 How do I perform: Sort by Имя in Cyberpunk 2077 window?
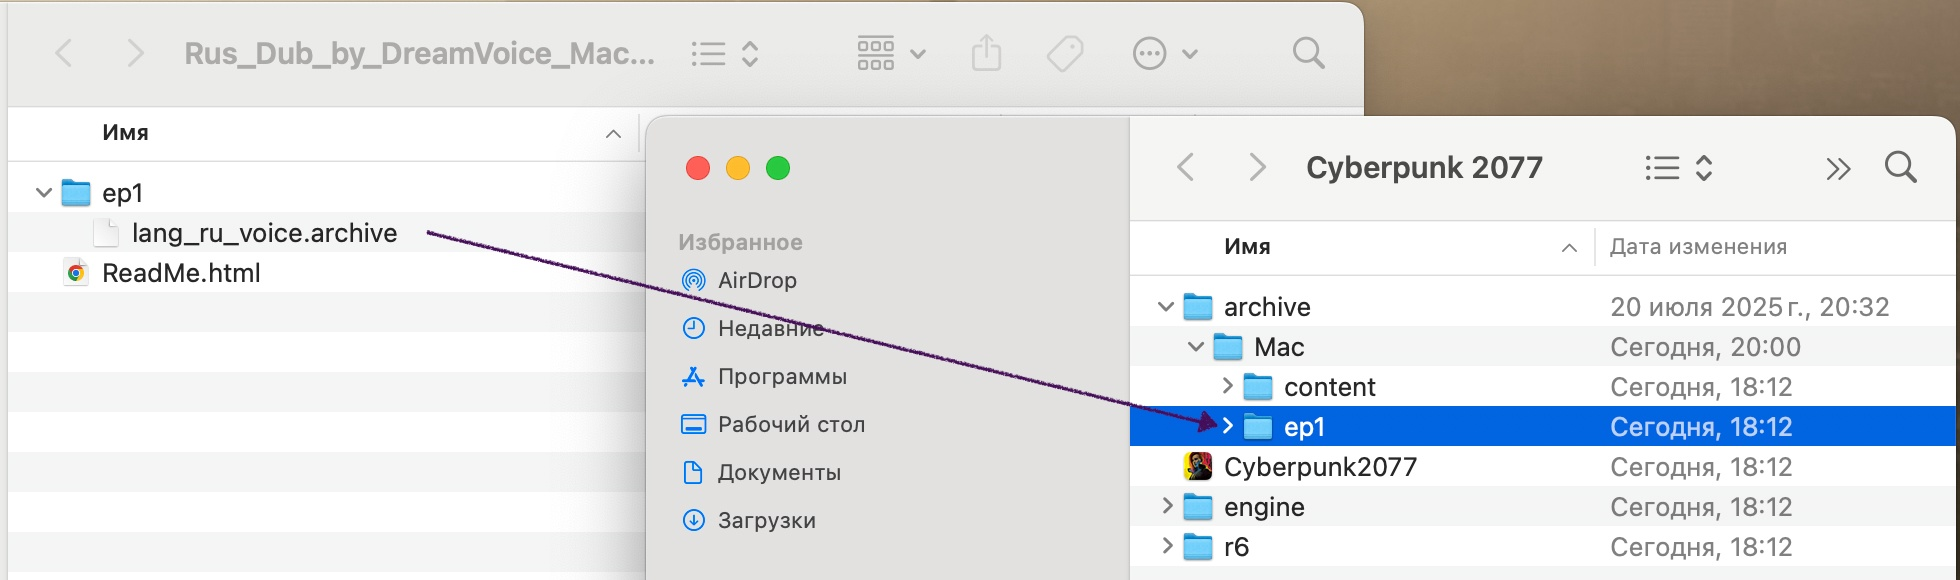click(x=1247, y=247)
